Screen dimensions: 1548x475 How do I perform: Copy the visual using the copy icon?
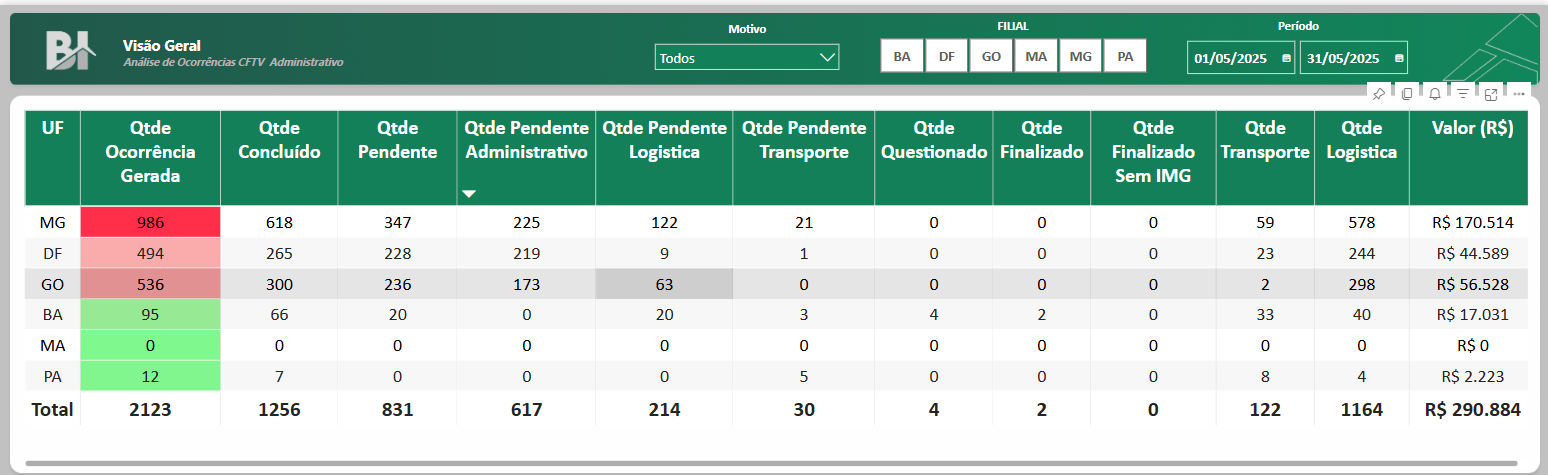click(x=1407, y=94)
